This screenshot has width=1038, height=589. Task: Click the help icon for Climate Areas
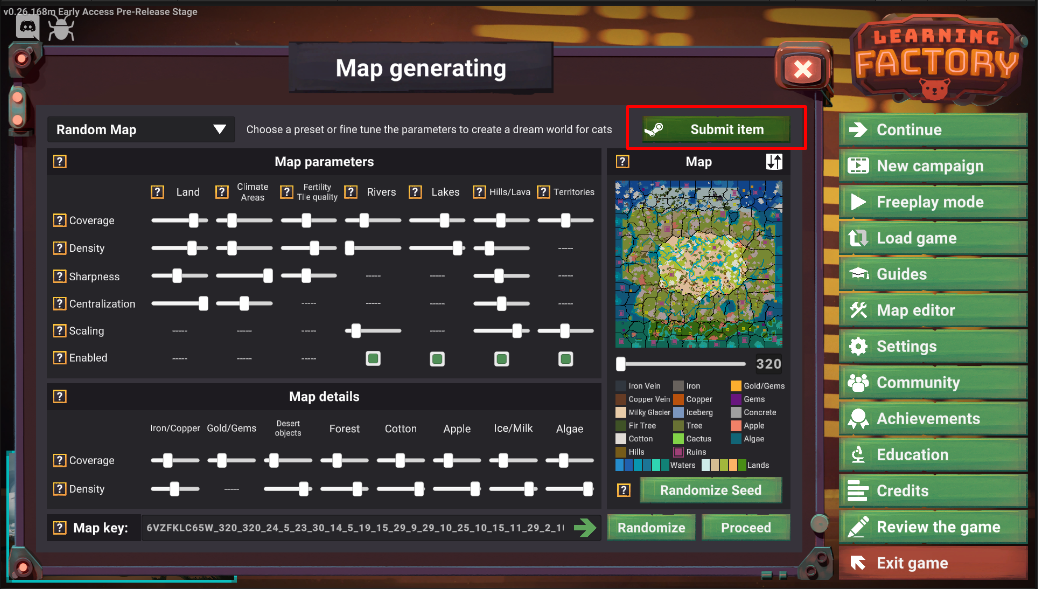tap(222, 192)
